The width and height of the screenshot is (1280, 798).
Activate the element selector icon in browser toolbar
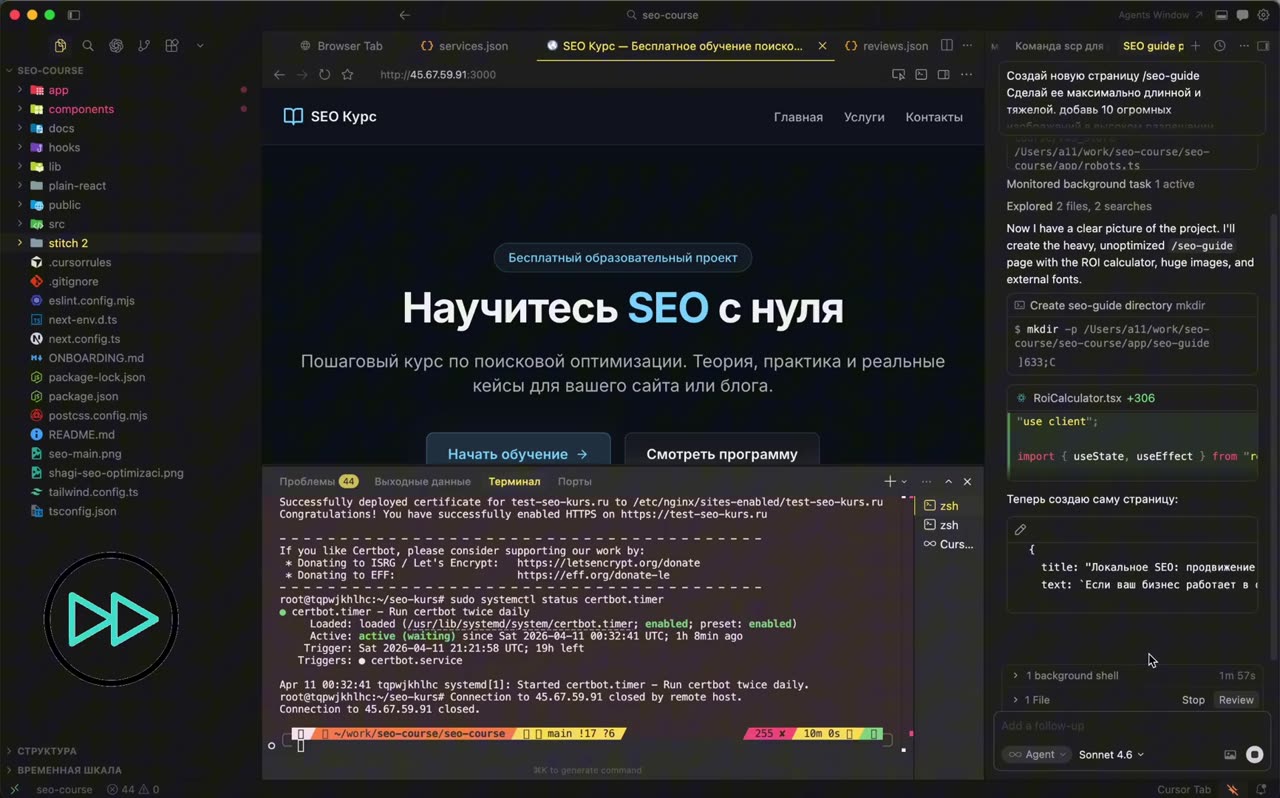click(898, 75)
